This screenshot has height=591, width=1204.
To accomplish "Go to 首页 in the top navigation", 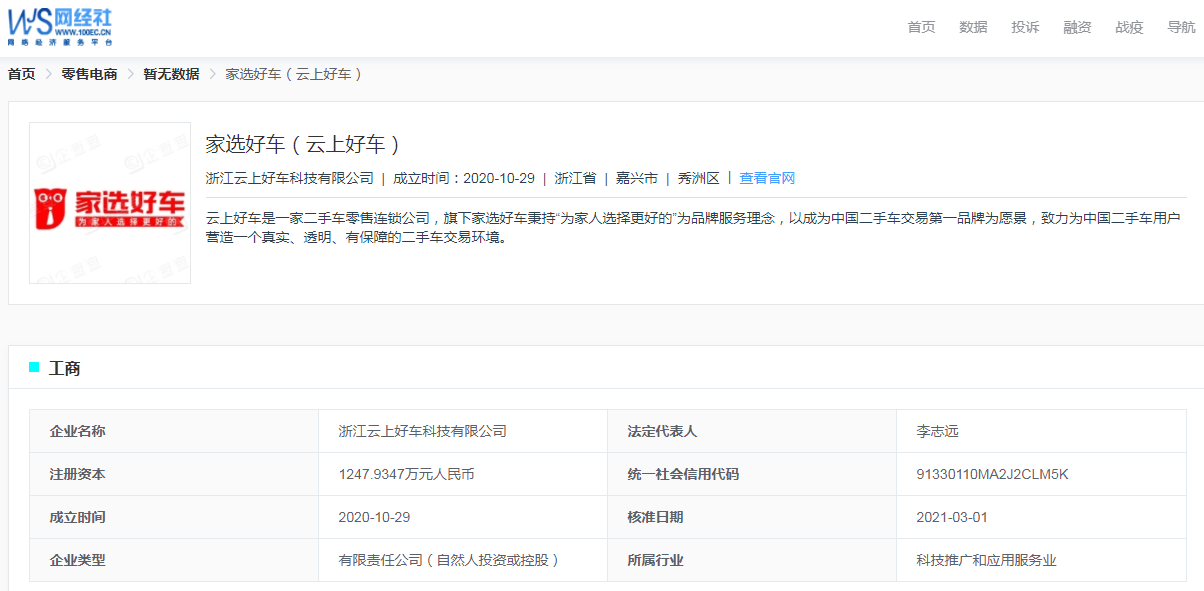I will point(921,27).
